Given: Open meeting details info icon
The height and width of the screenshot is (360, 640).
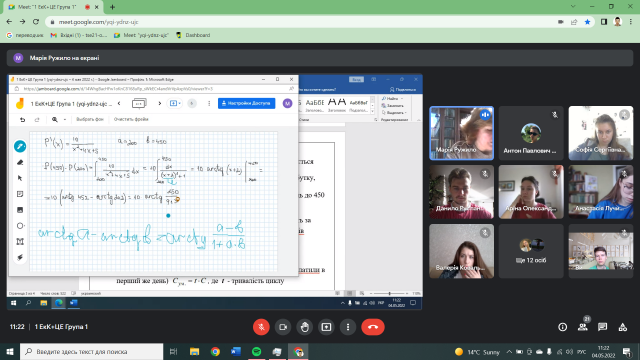Looking at the screenshot, I should pyautogui.click(x=562, y=327).
